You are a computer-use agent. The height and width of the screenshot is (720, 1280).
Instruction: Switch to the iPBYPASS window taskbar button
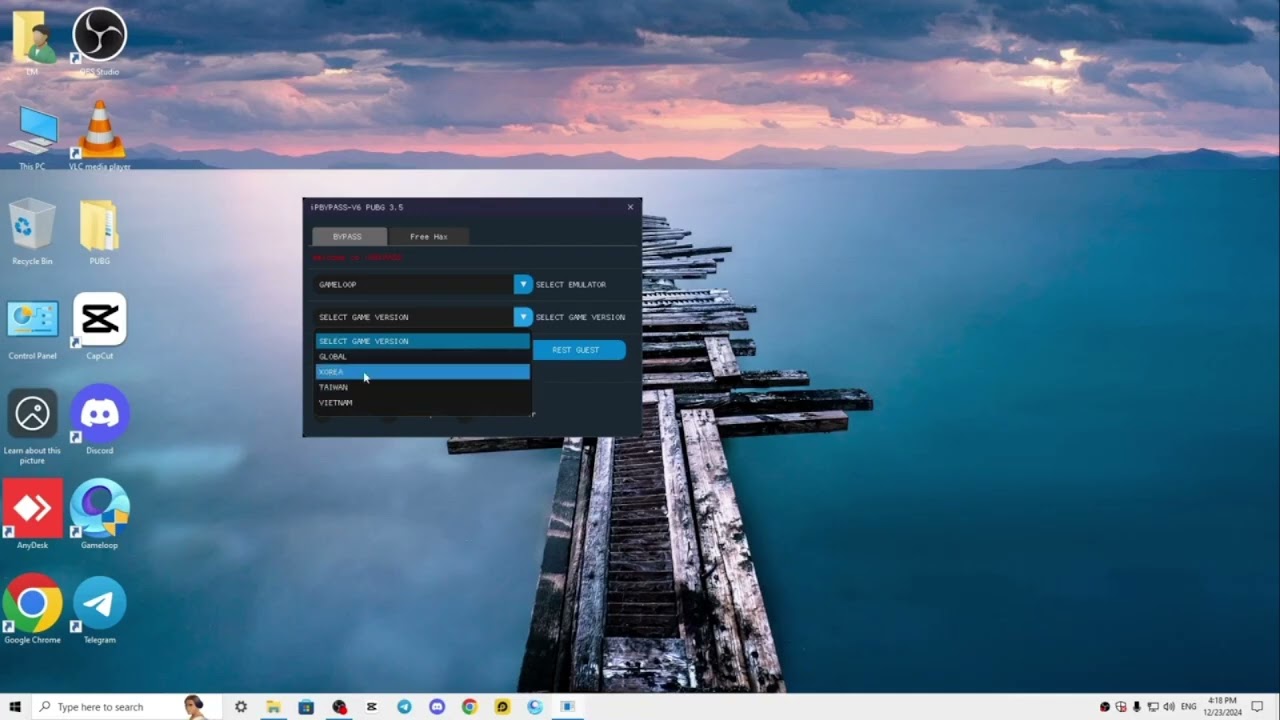tap(567, 707)
